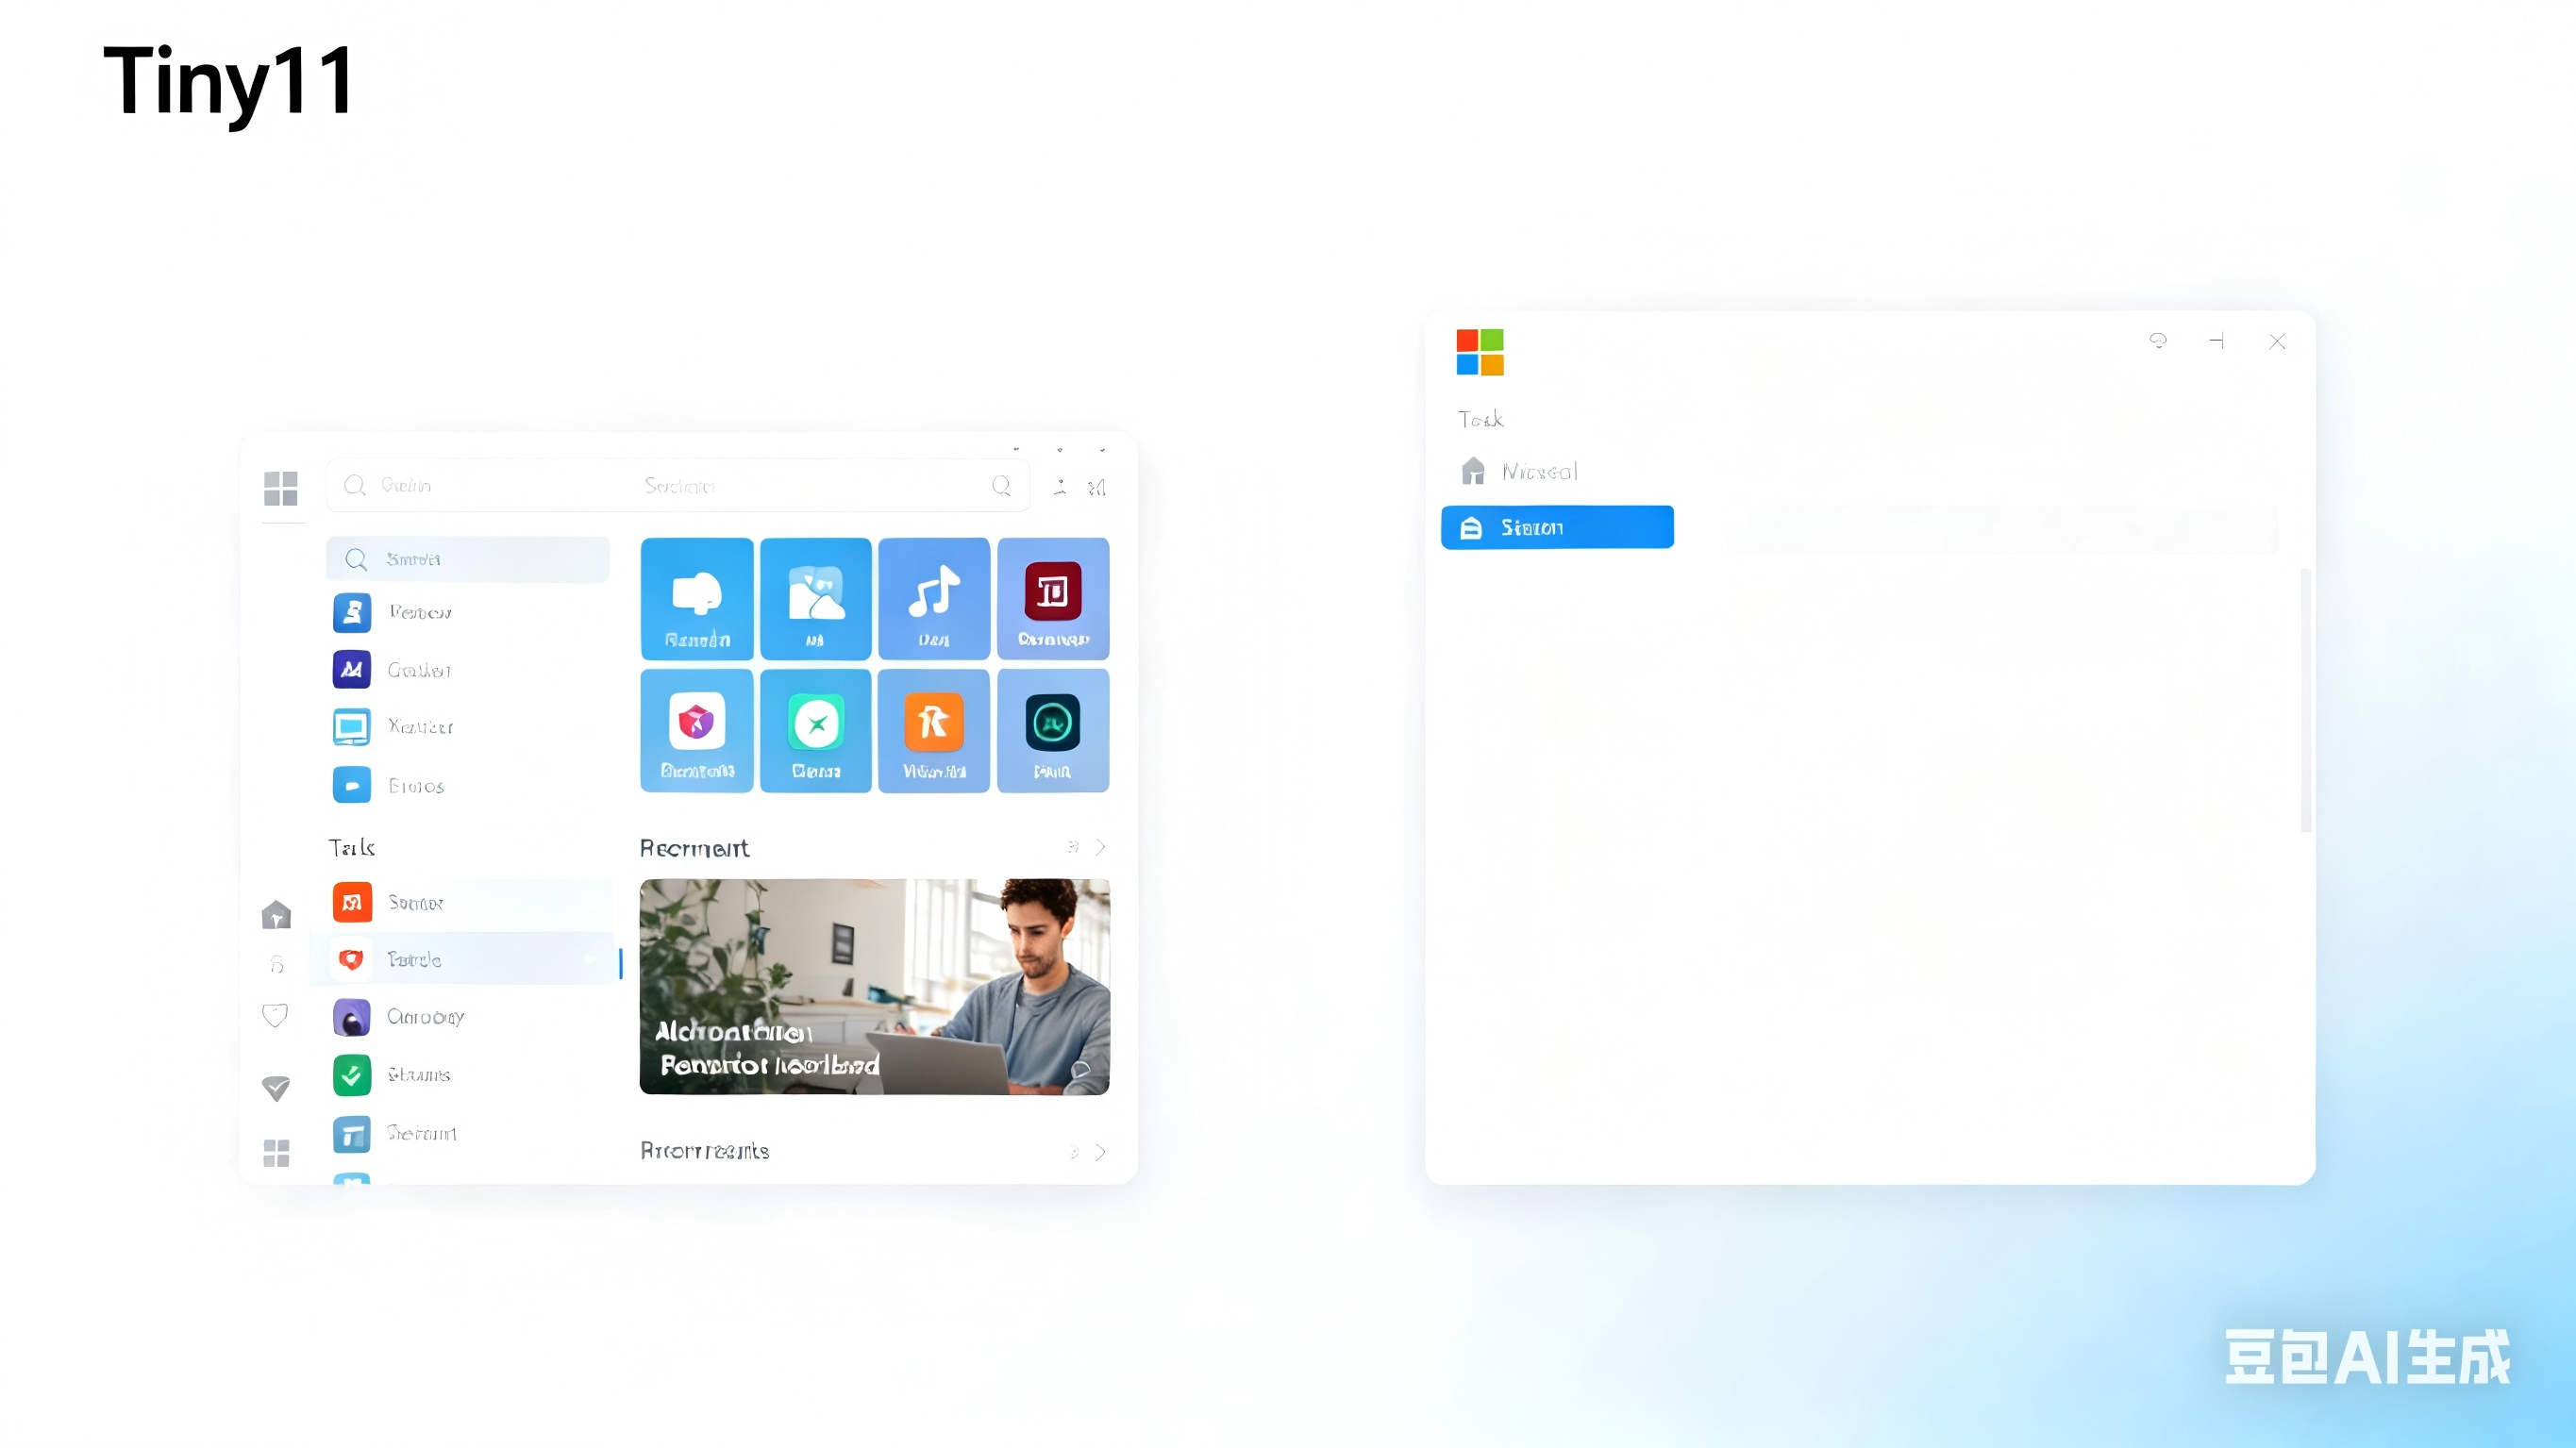Select the 'Eiolos' blue app entry
This screenshot has width=2576, height=1448.
pyautogui.click(x=468, y=785)
